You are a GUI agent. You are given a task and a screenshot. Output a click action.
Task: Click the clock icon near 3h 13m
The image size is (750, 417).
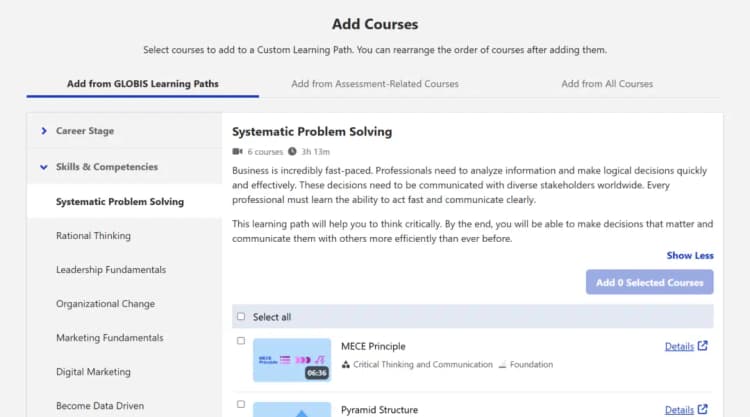tap(292, 152)
